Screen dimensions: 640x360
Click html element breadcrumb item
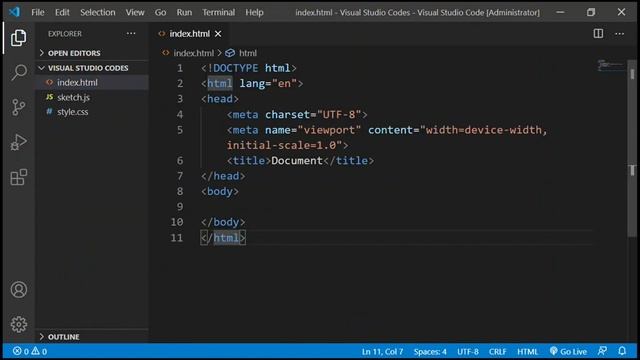pos(248,53)
